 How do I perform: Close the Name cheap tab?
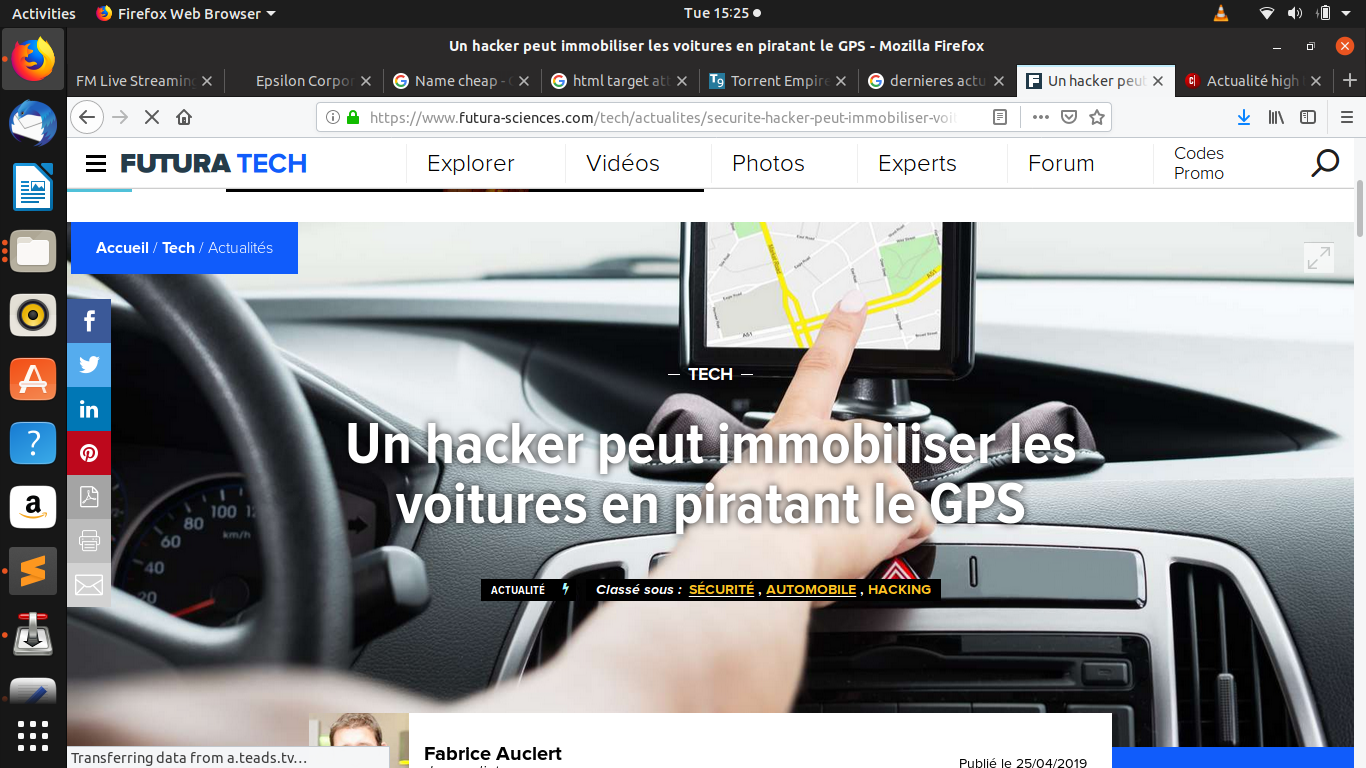pos(524,81)
